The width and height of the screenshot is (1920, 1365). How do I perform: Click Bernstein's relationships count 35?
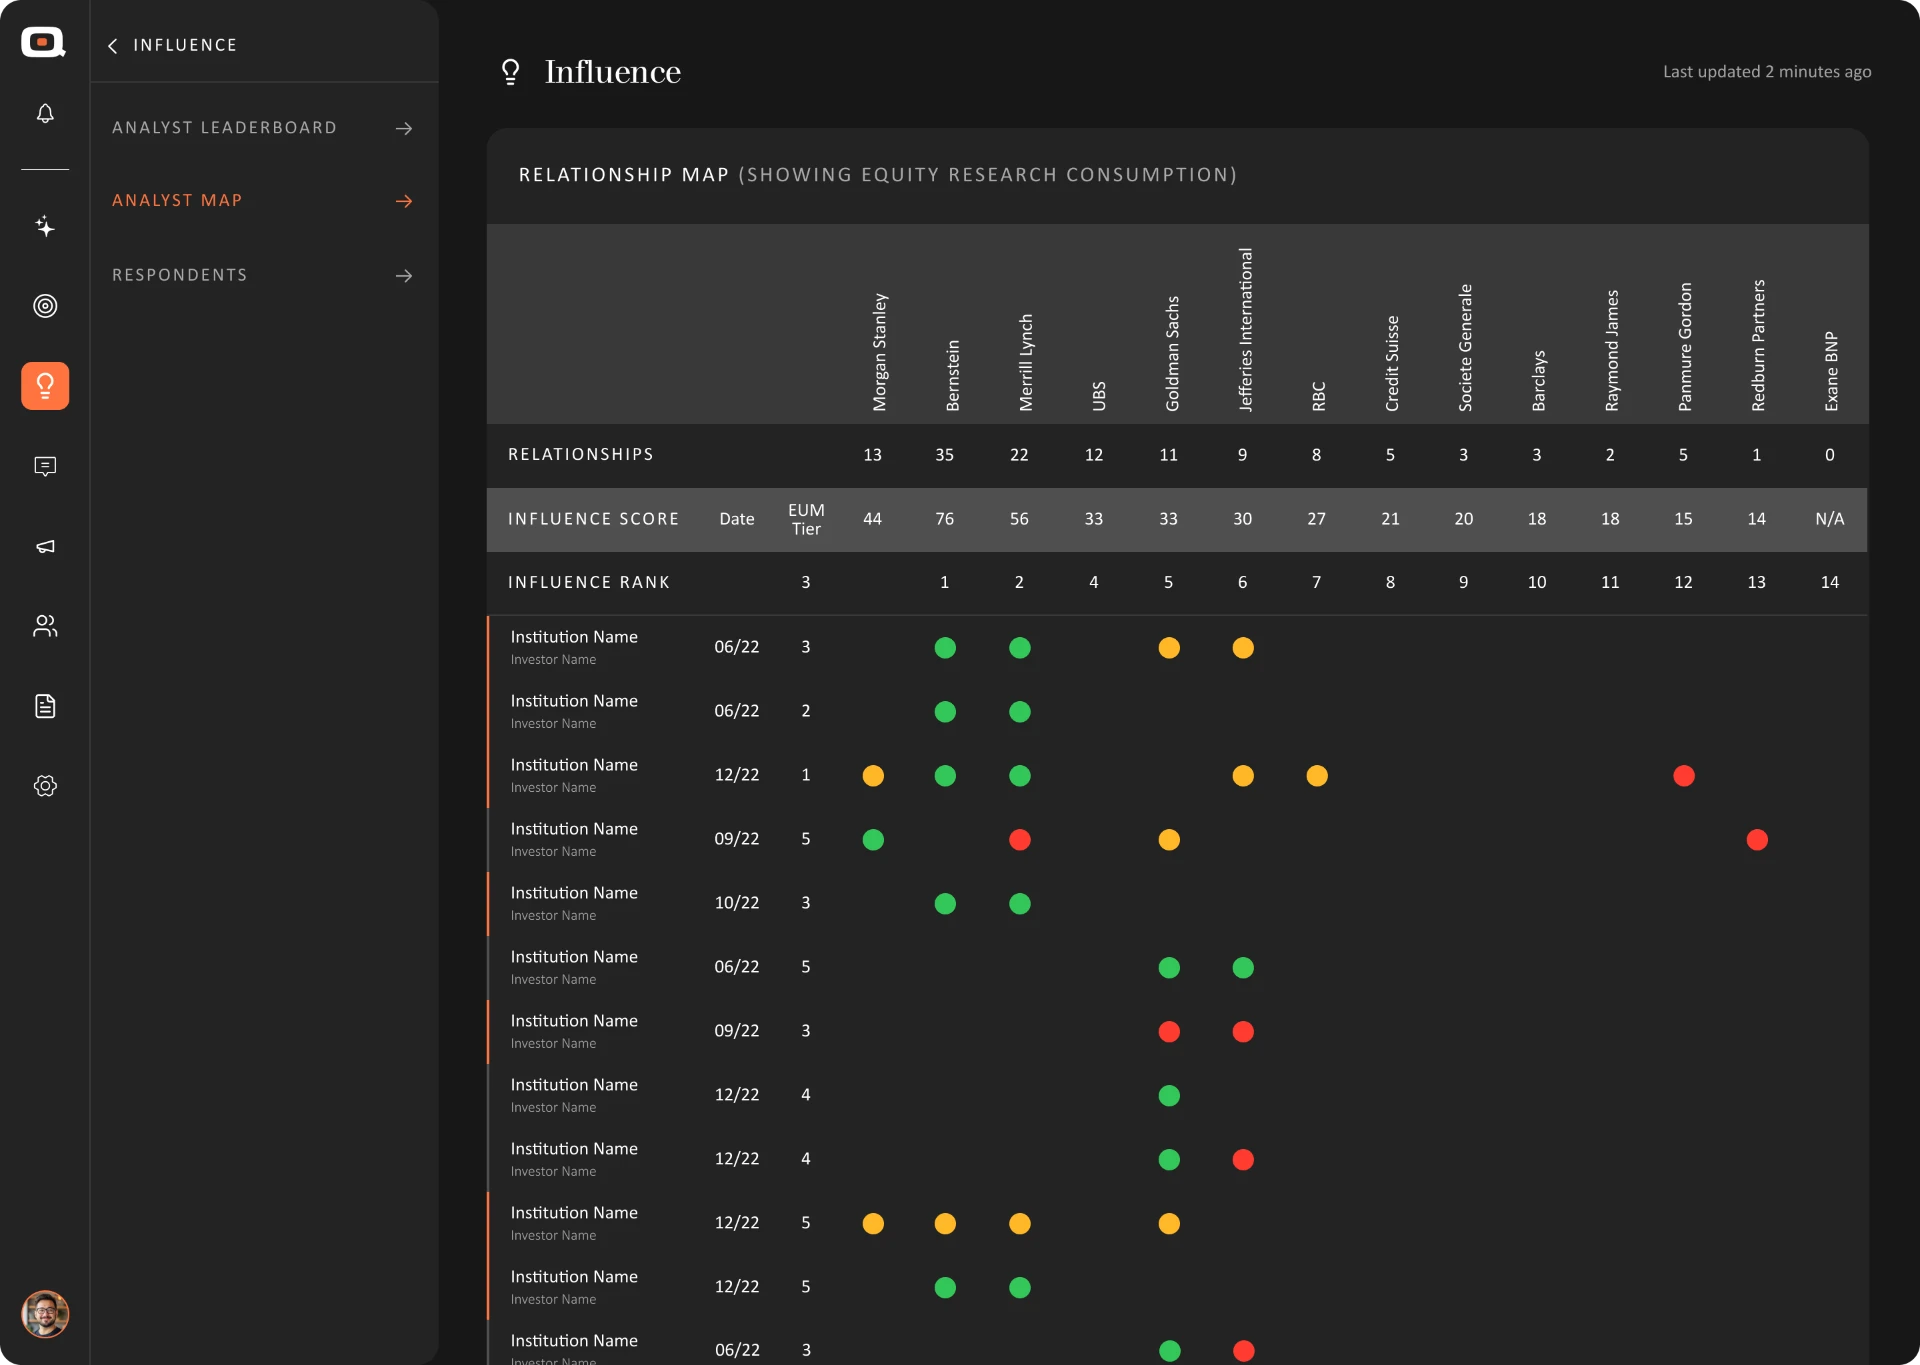[945, 455]
